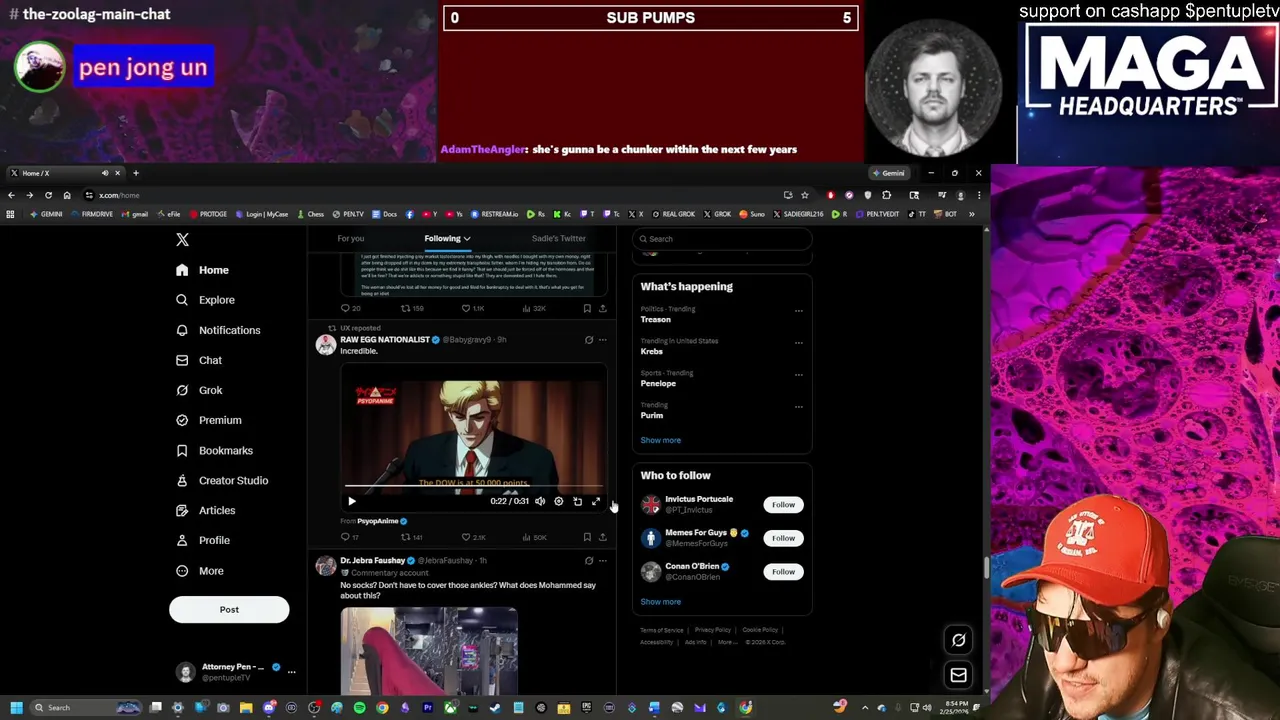Open the PsyopAnime source link
Viewport: 1280px width, 720px height.
(x=381, y=521)
